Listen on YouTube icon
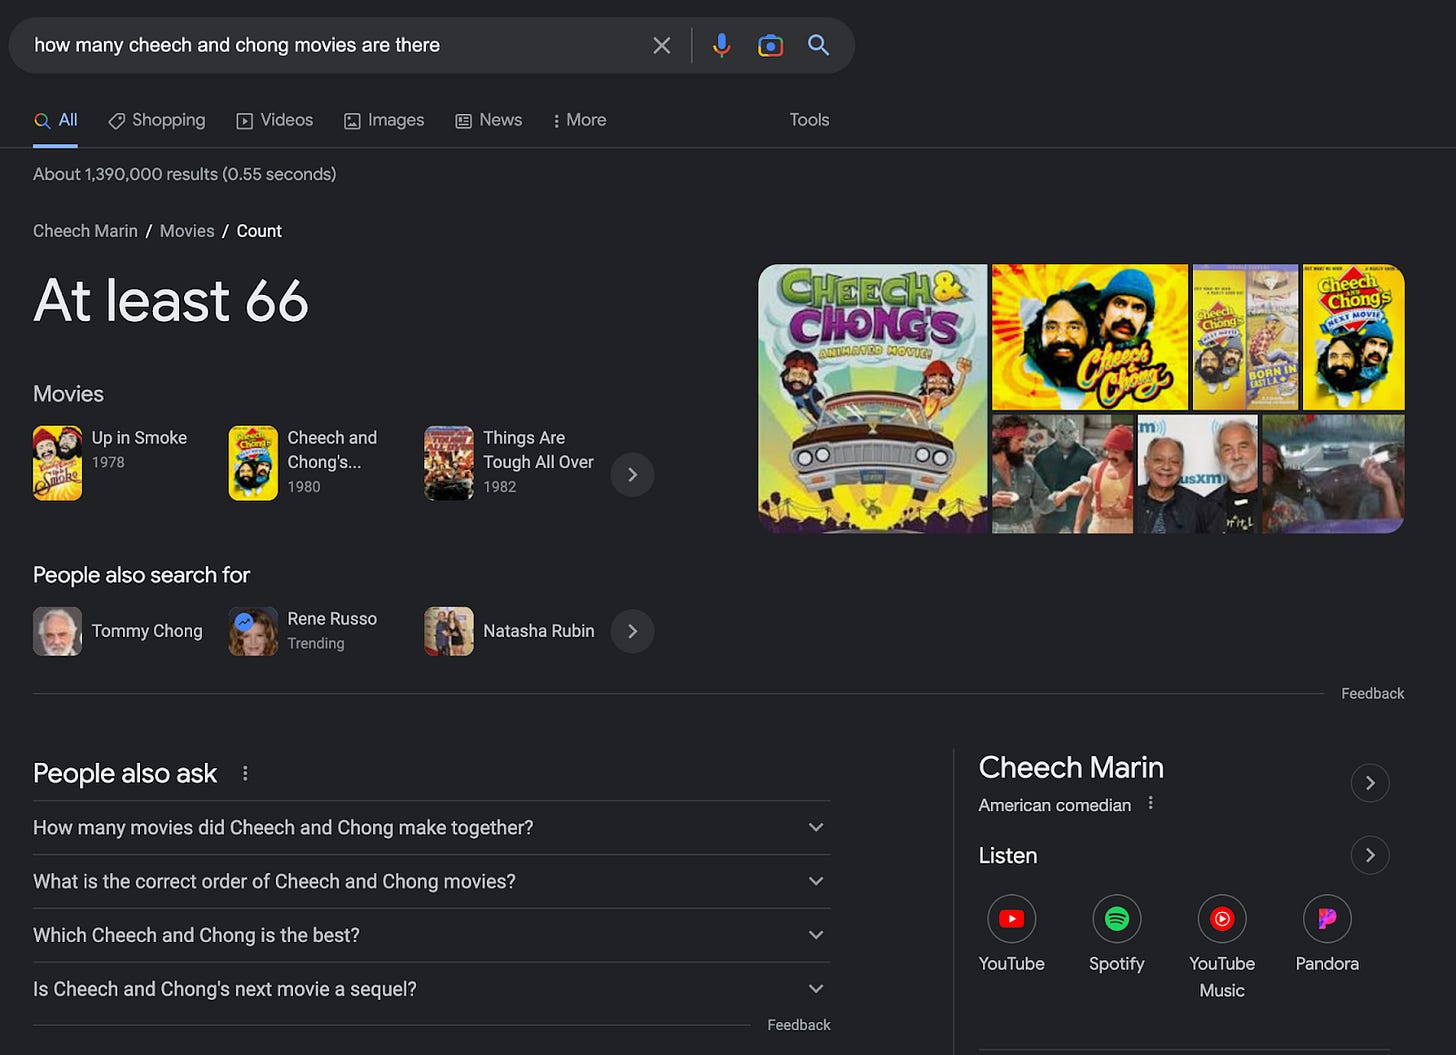The width and height of the screenshot is (1456, 1055). 1011,919
